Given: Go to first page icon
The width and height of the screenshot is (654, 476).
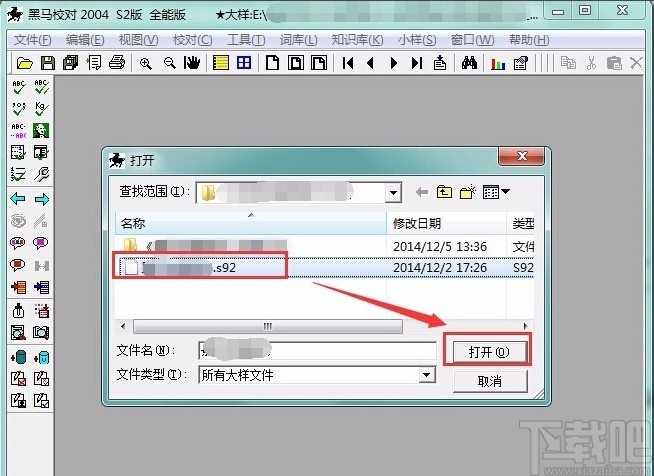Looking at the screenshot, I should 348,63.
